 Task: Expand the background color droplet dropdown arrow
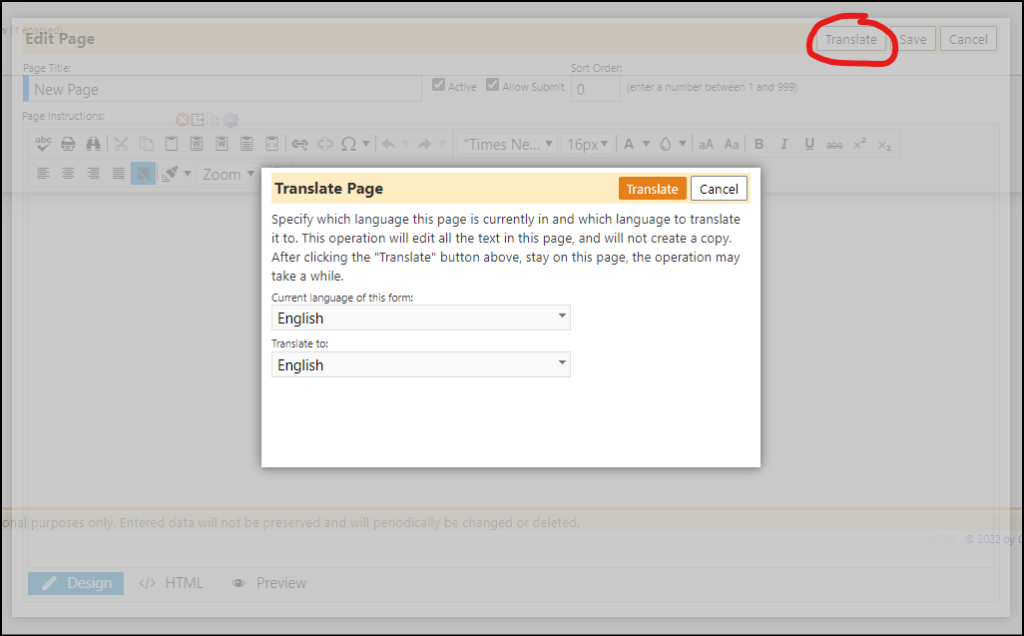pos(682,144)
